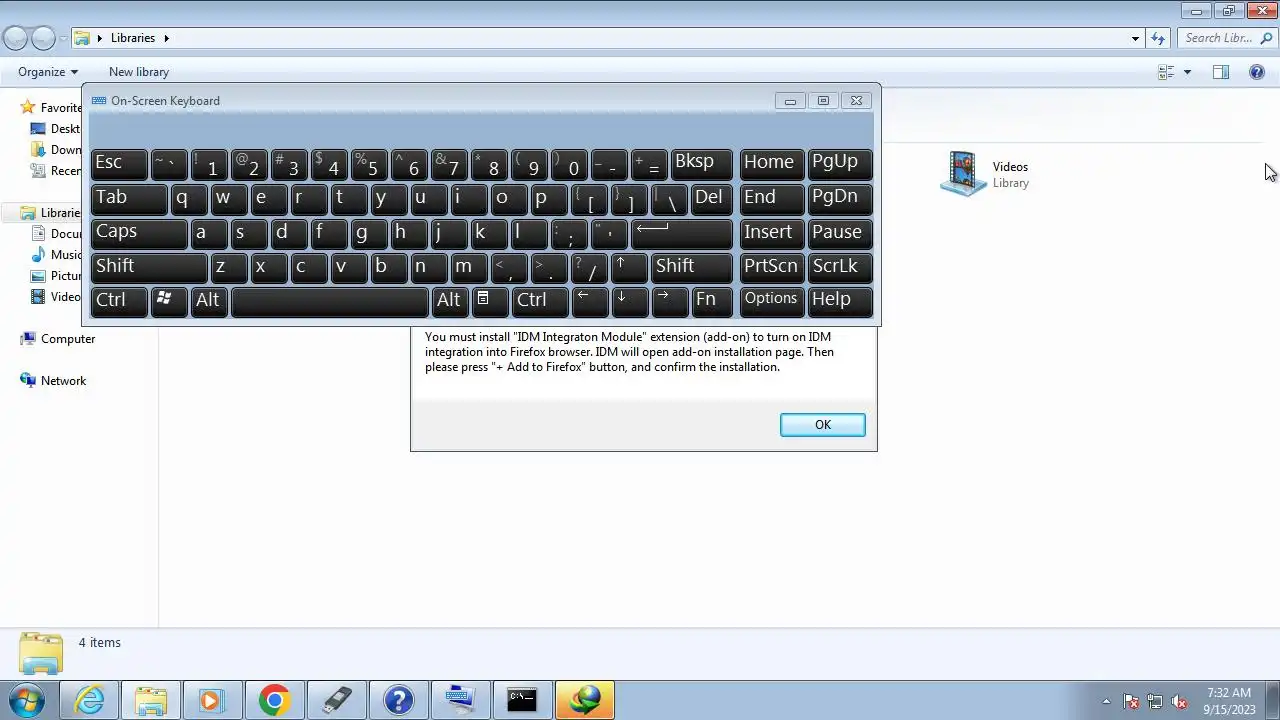Click the down arrow key on keyboard
Image resolution: width=1280 pixels, height=720 pixels.
pos(630,301)
